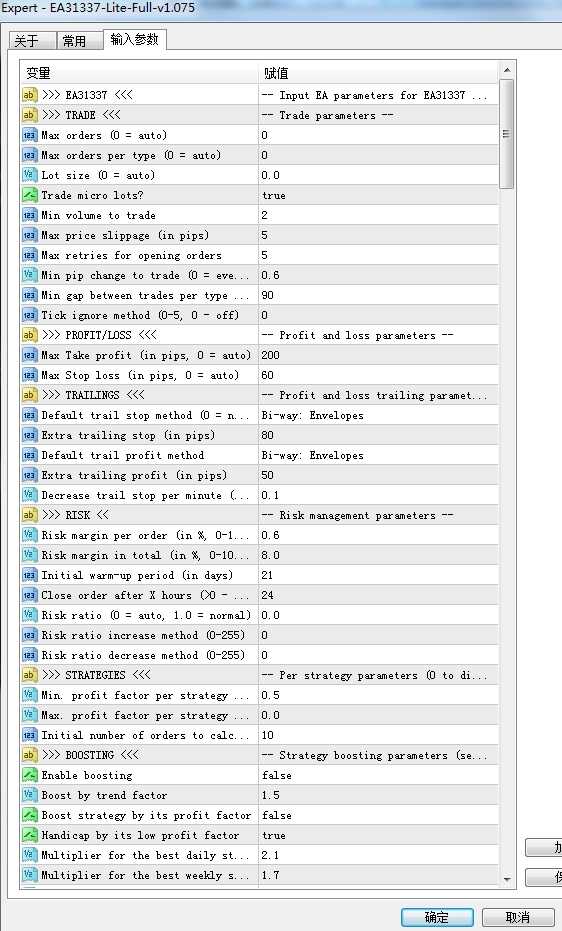Click the string icon beside EA31337 header row
This screenshot has height=931, width=562.
pos(29,95)
